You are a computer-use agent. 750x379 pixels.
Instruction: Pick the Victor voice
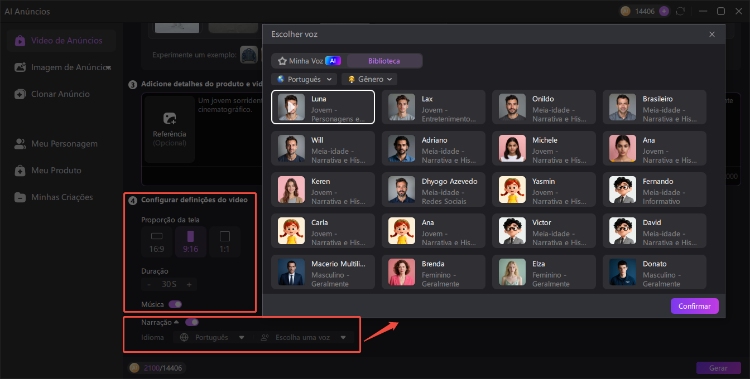tap(544, 231)
